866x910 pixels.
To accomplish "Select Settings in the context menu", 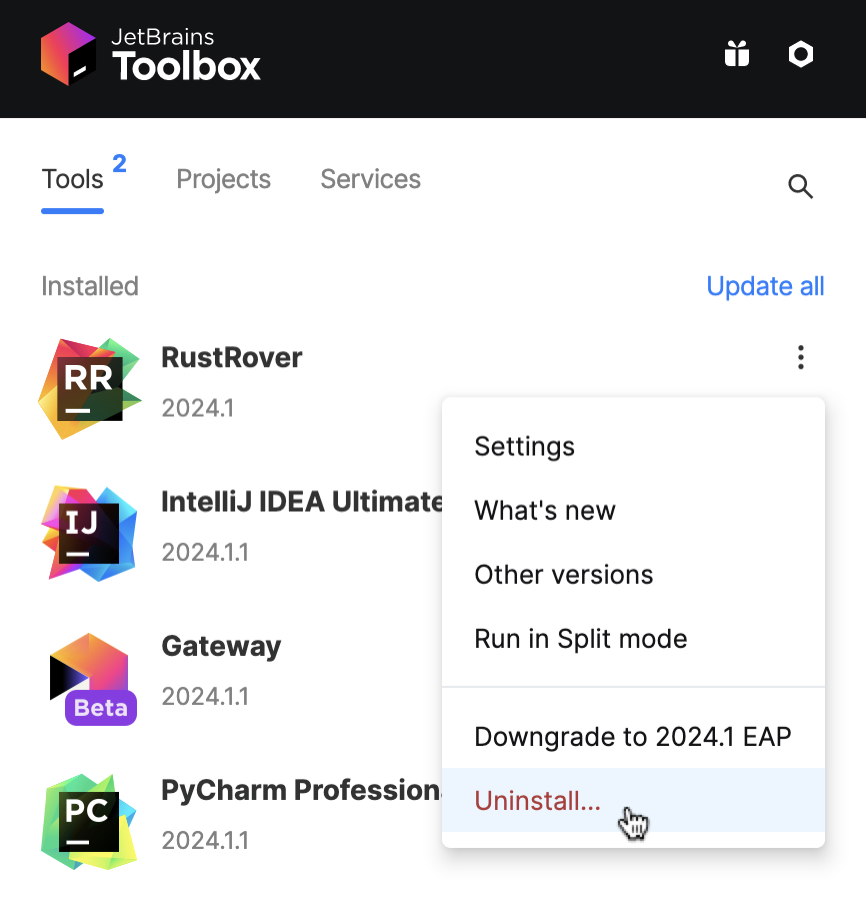I will [x=524, y=447].
